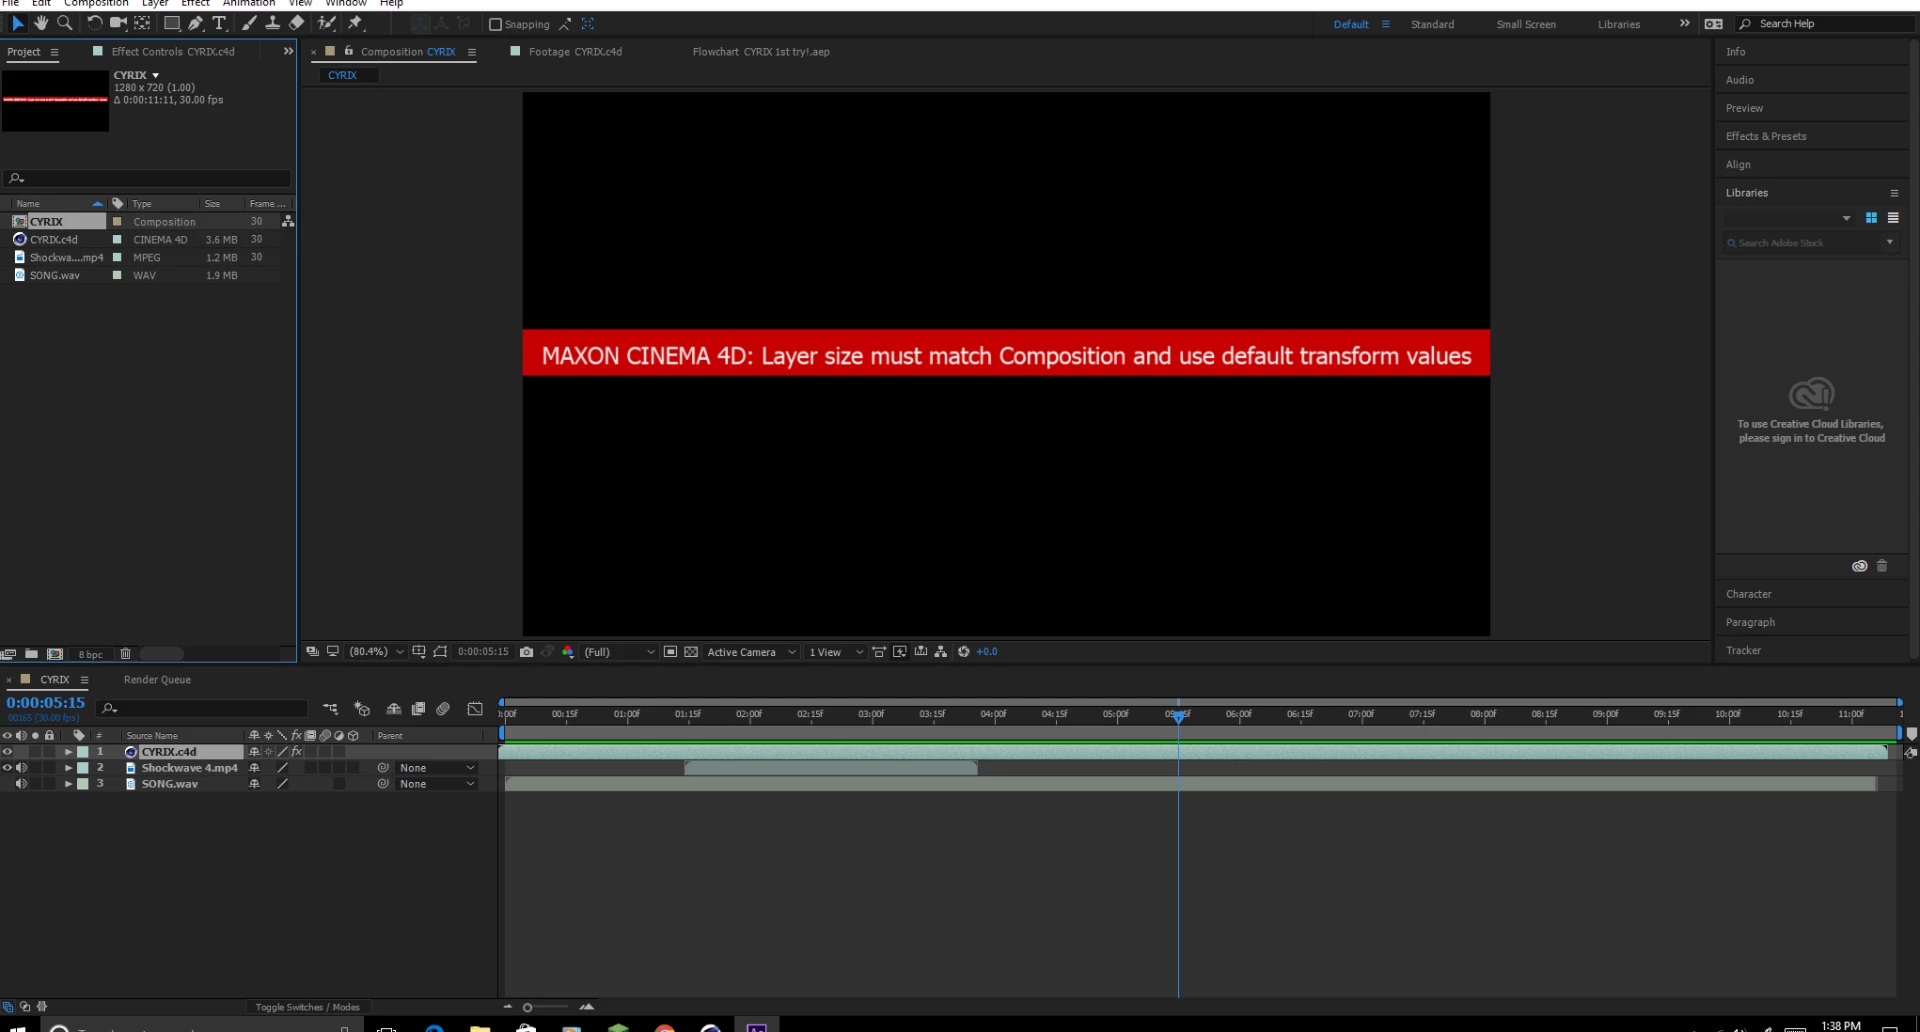Open the Graph Editor icon
Image resolution: width=1920 pixels, height=1032 pixels.
coord(475,709)
